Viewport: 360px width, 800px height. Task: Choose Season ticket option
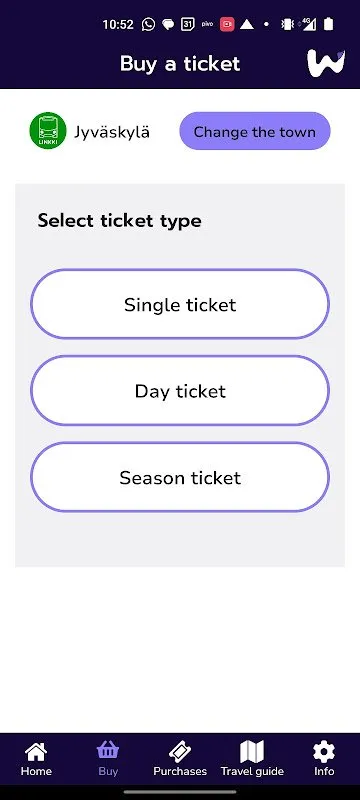[180, 477]
